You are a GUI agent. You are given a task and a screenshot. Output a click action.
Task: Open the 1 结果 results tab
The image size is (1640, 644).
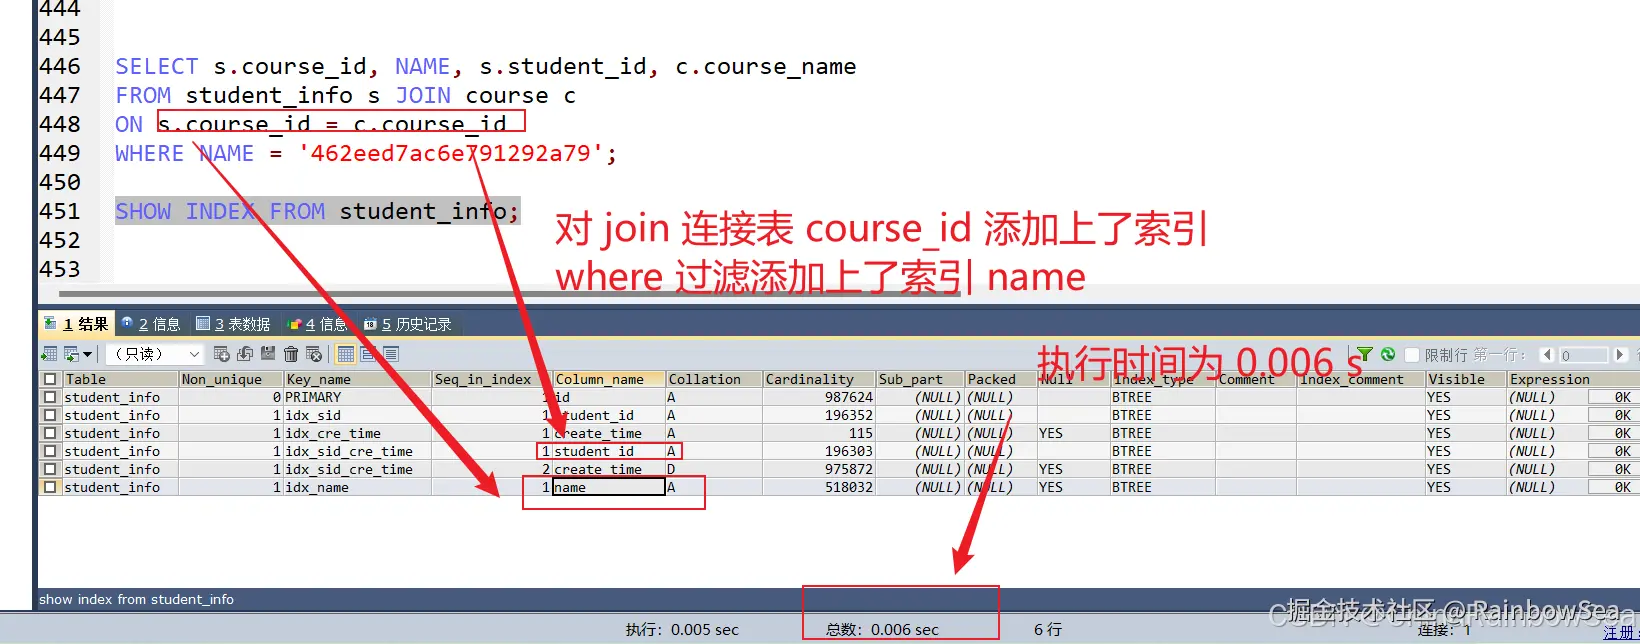pyautogui.click(x=77, y=324)
